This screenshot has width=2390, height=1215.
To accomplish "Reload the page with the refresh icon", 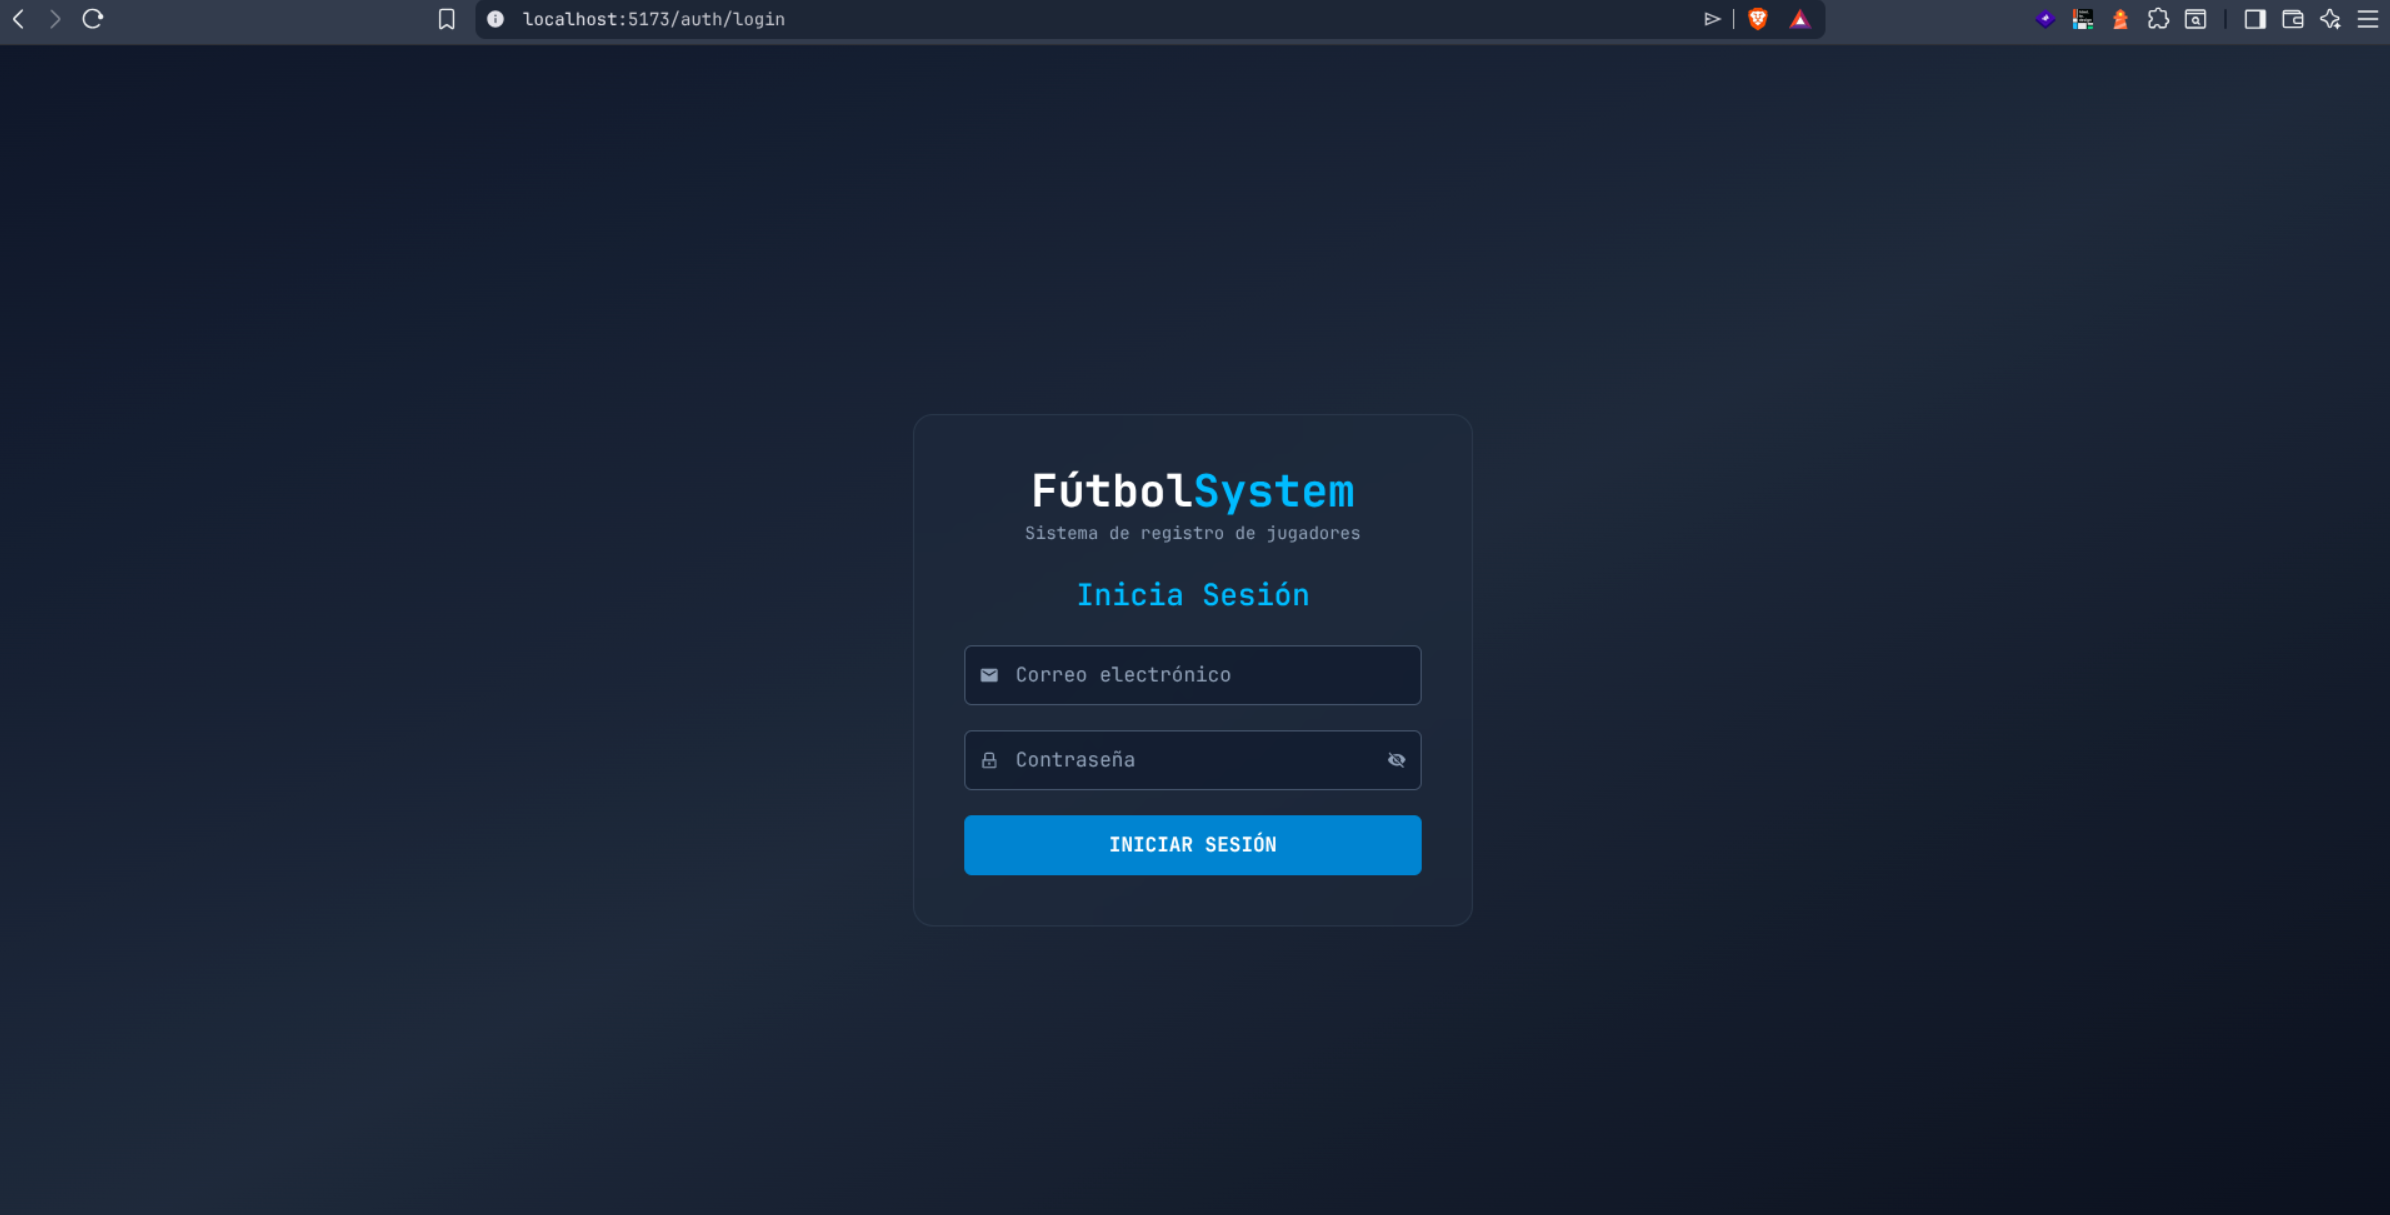I will 93,19.
